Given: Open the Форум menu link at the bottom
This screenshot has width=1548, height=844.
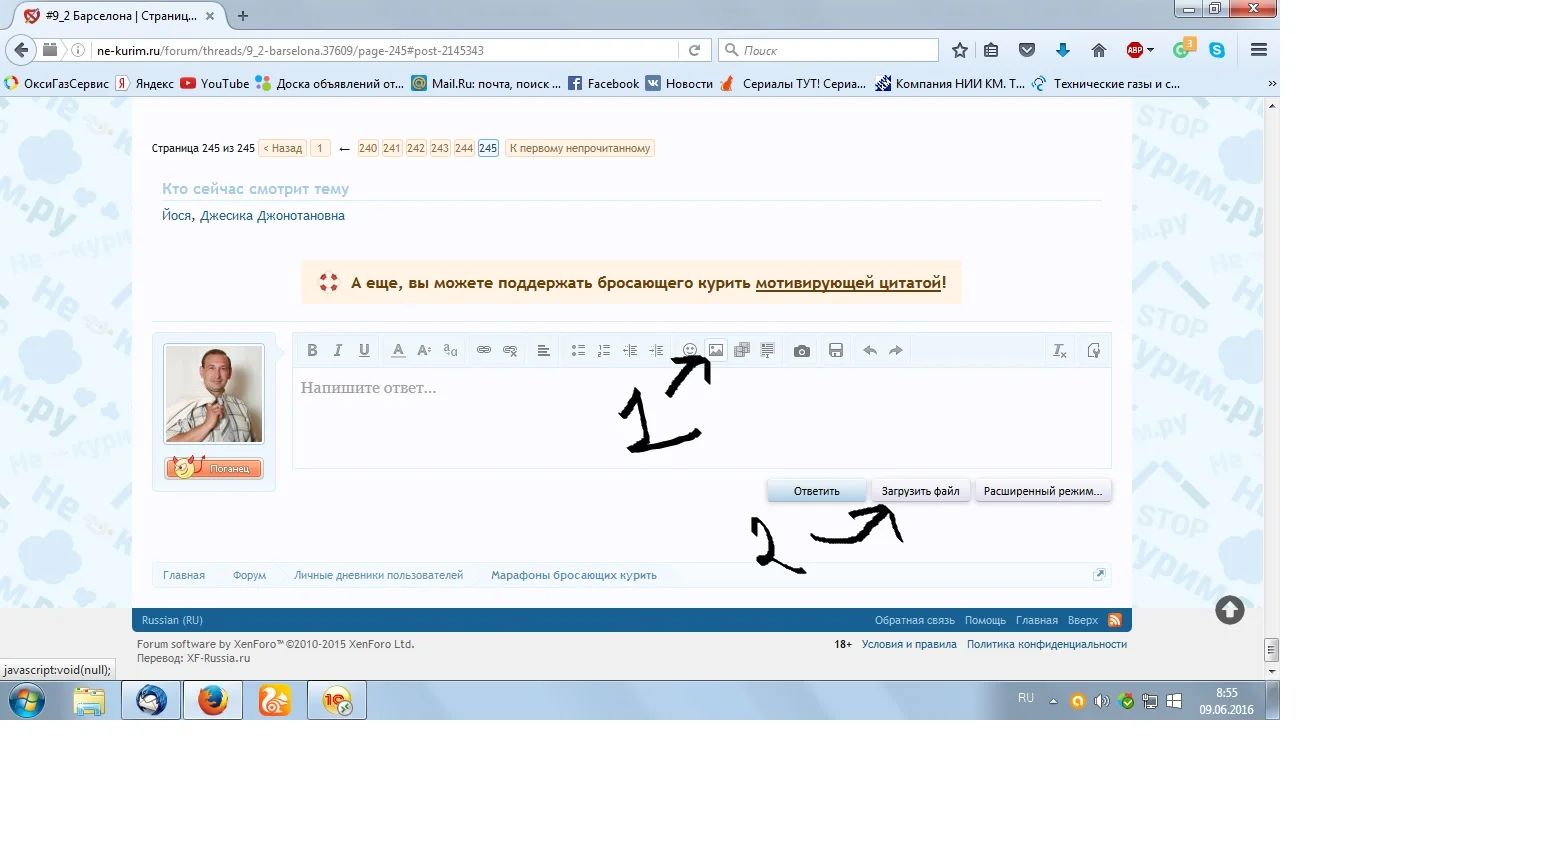Looking at the screenshot, I should coord(248,575).
